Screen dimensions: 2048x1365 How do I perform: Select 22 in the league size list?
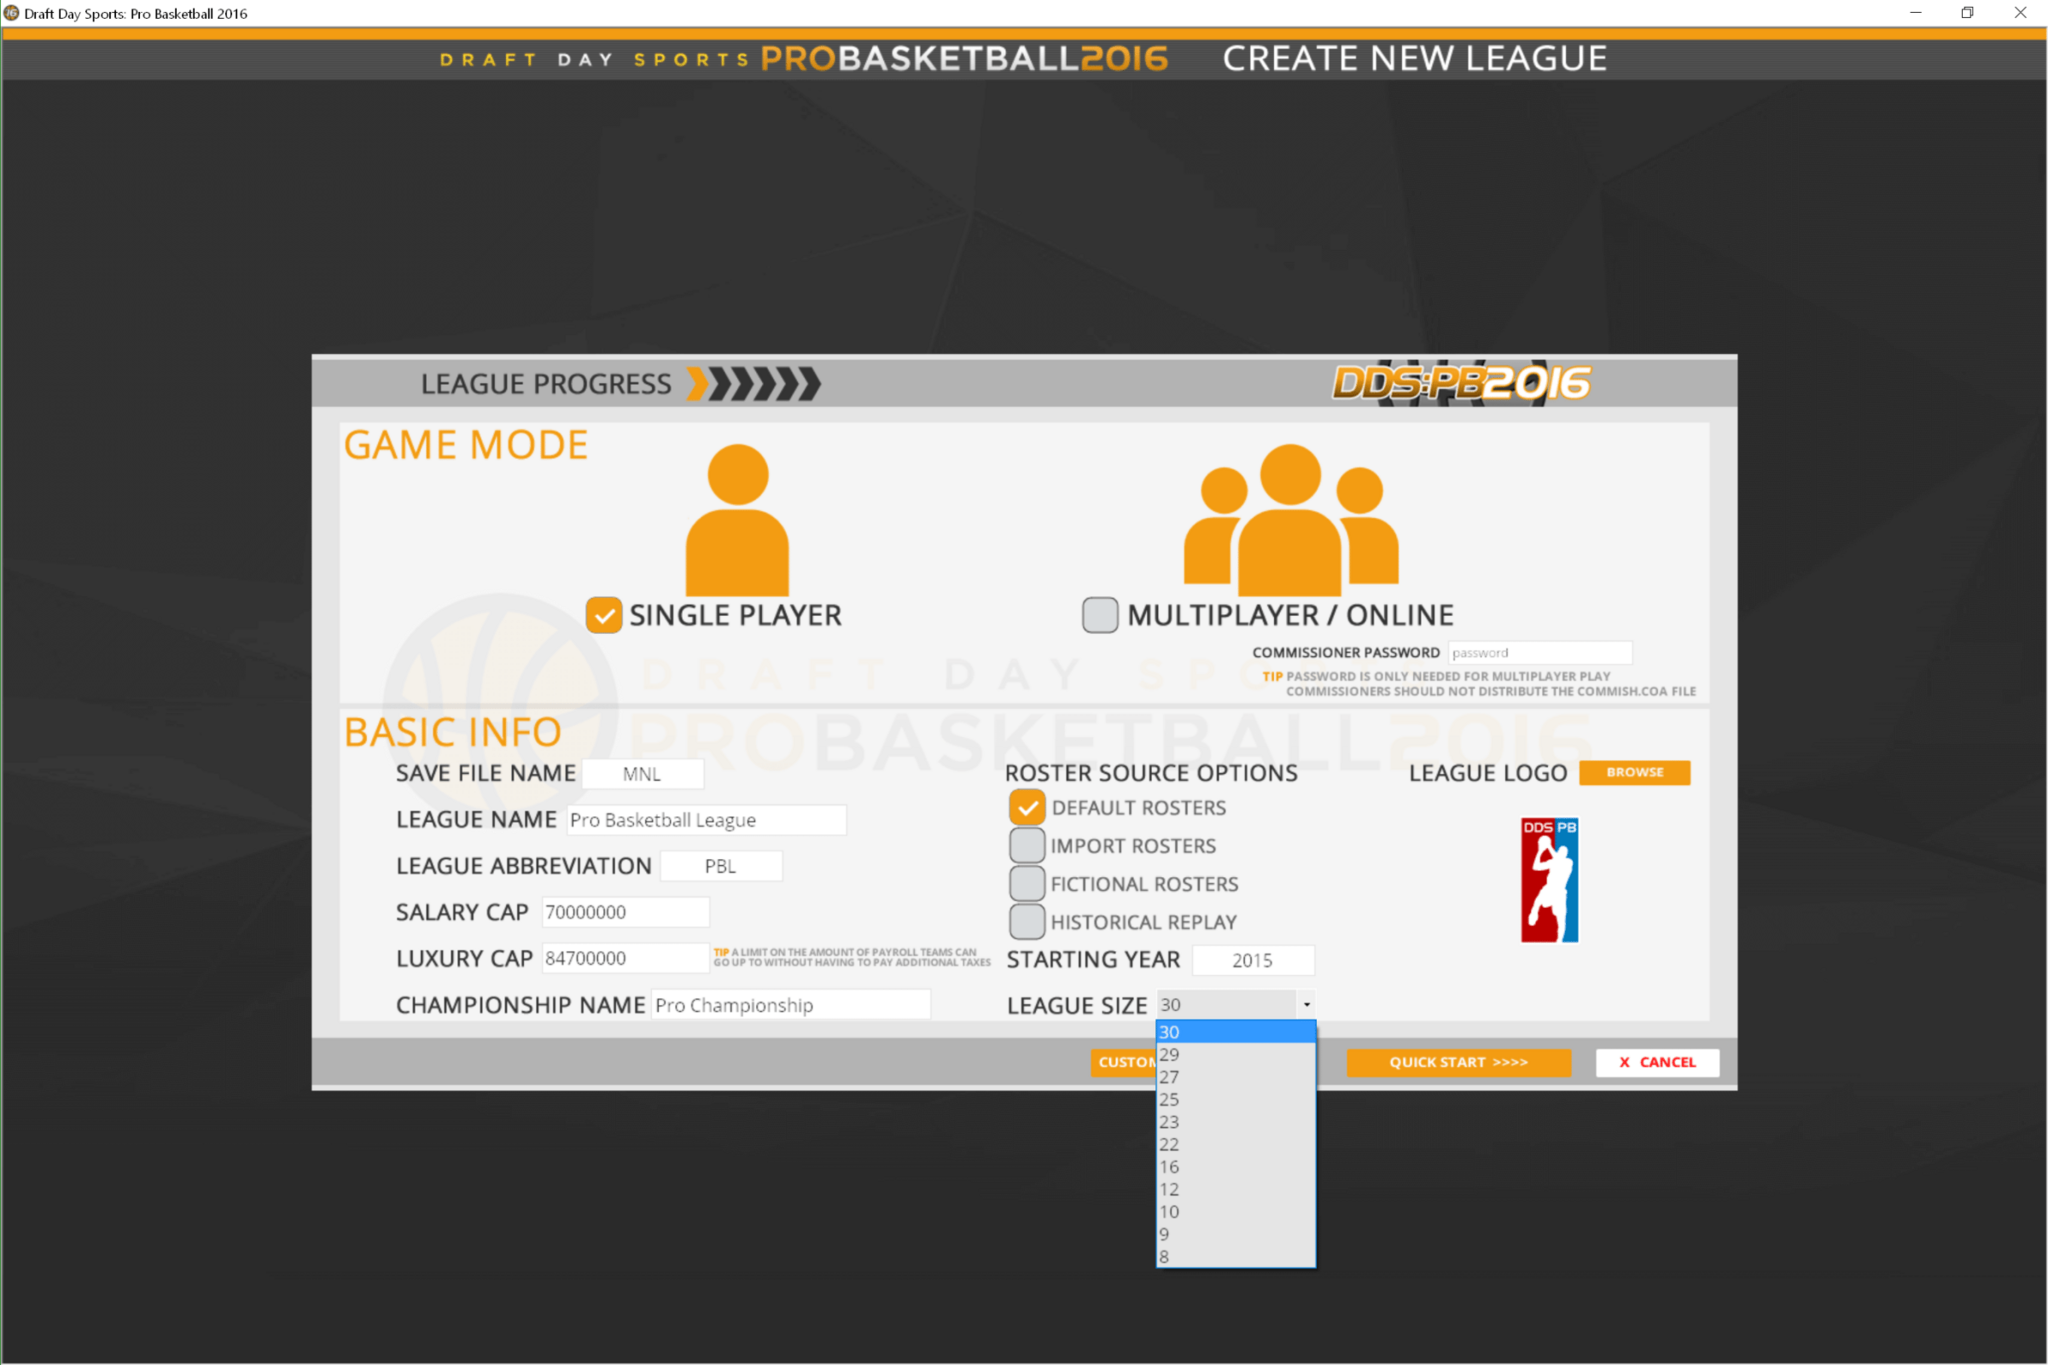(1236, 1144)
